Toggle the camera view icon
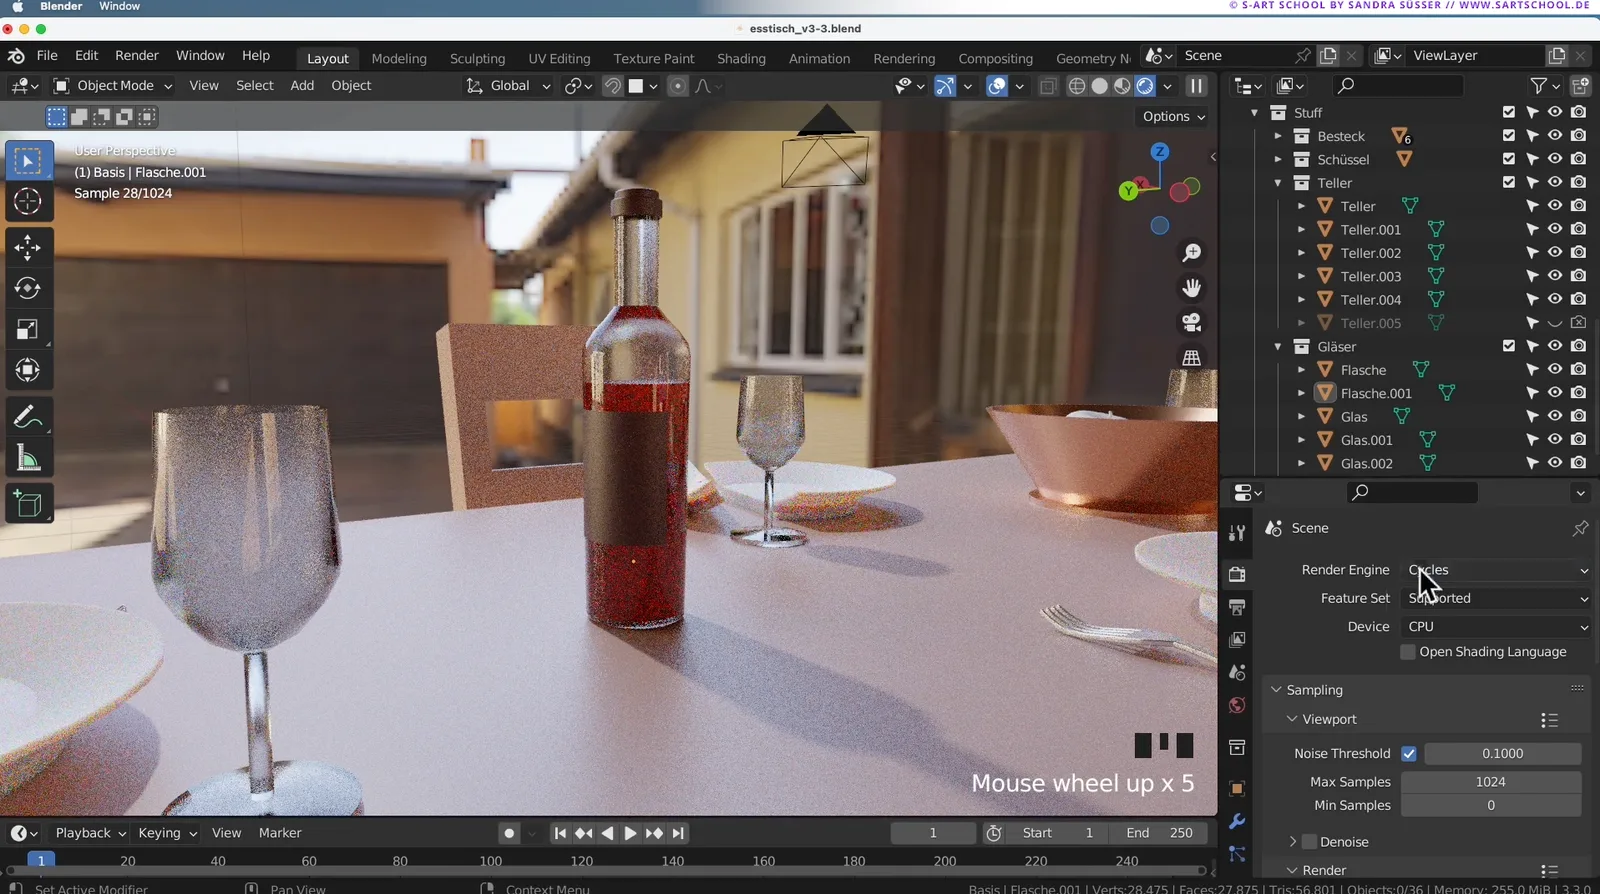Screen dimensions: 1600x894 [1191, 323]
